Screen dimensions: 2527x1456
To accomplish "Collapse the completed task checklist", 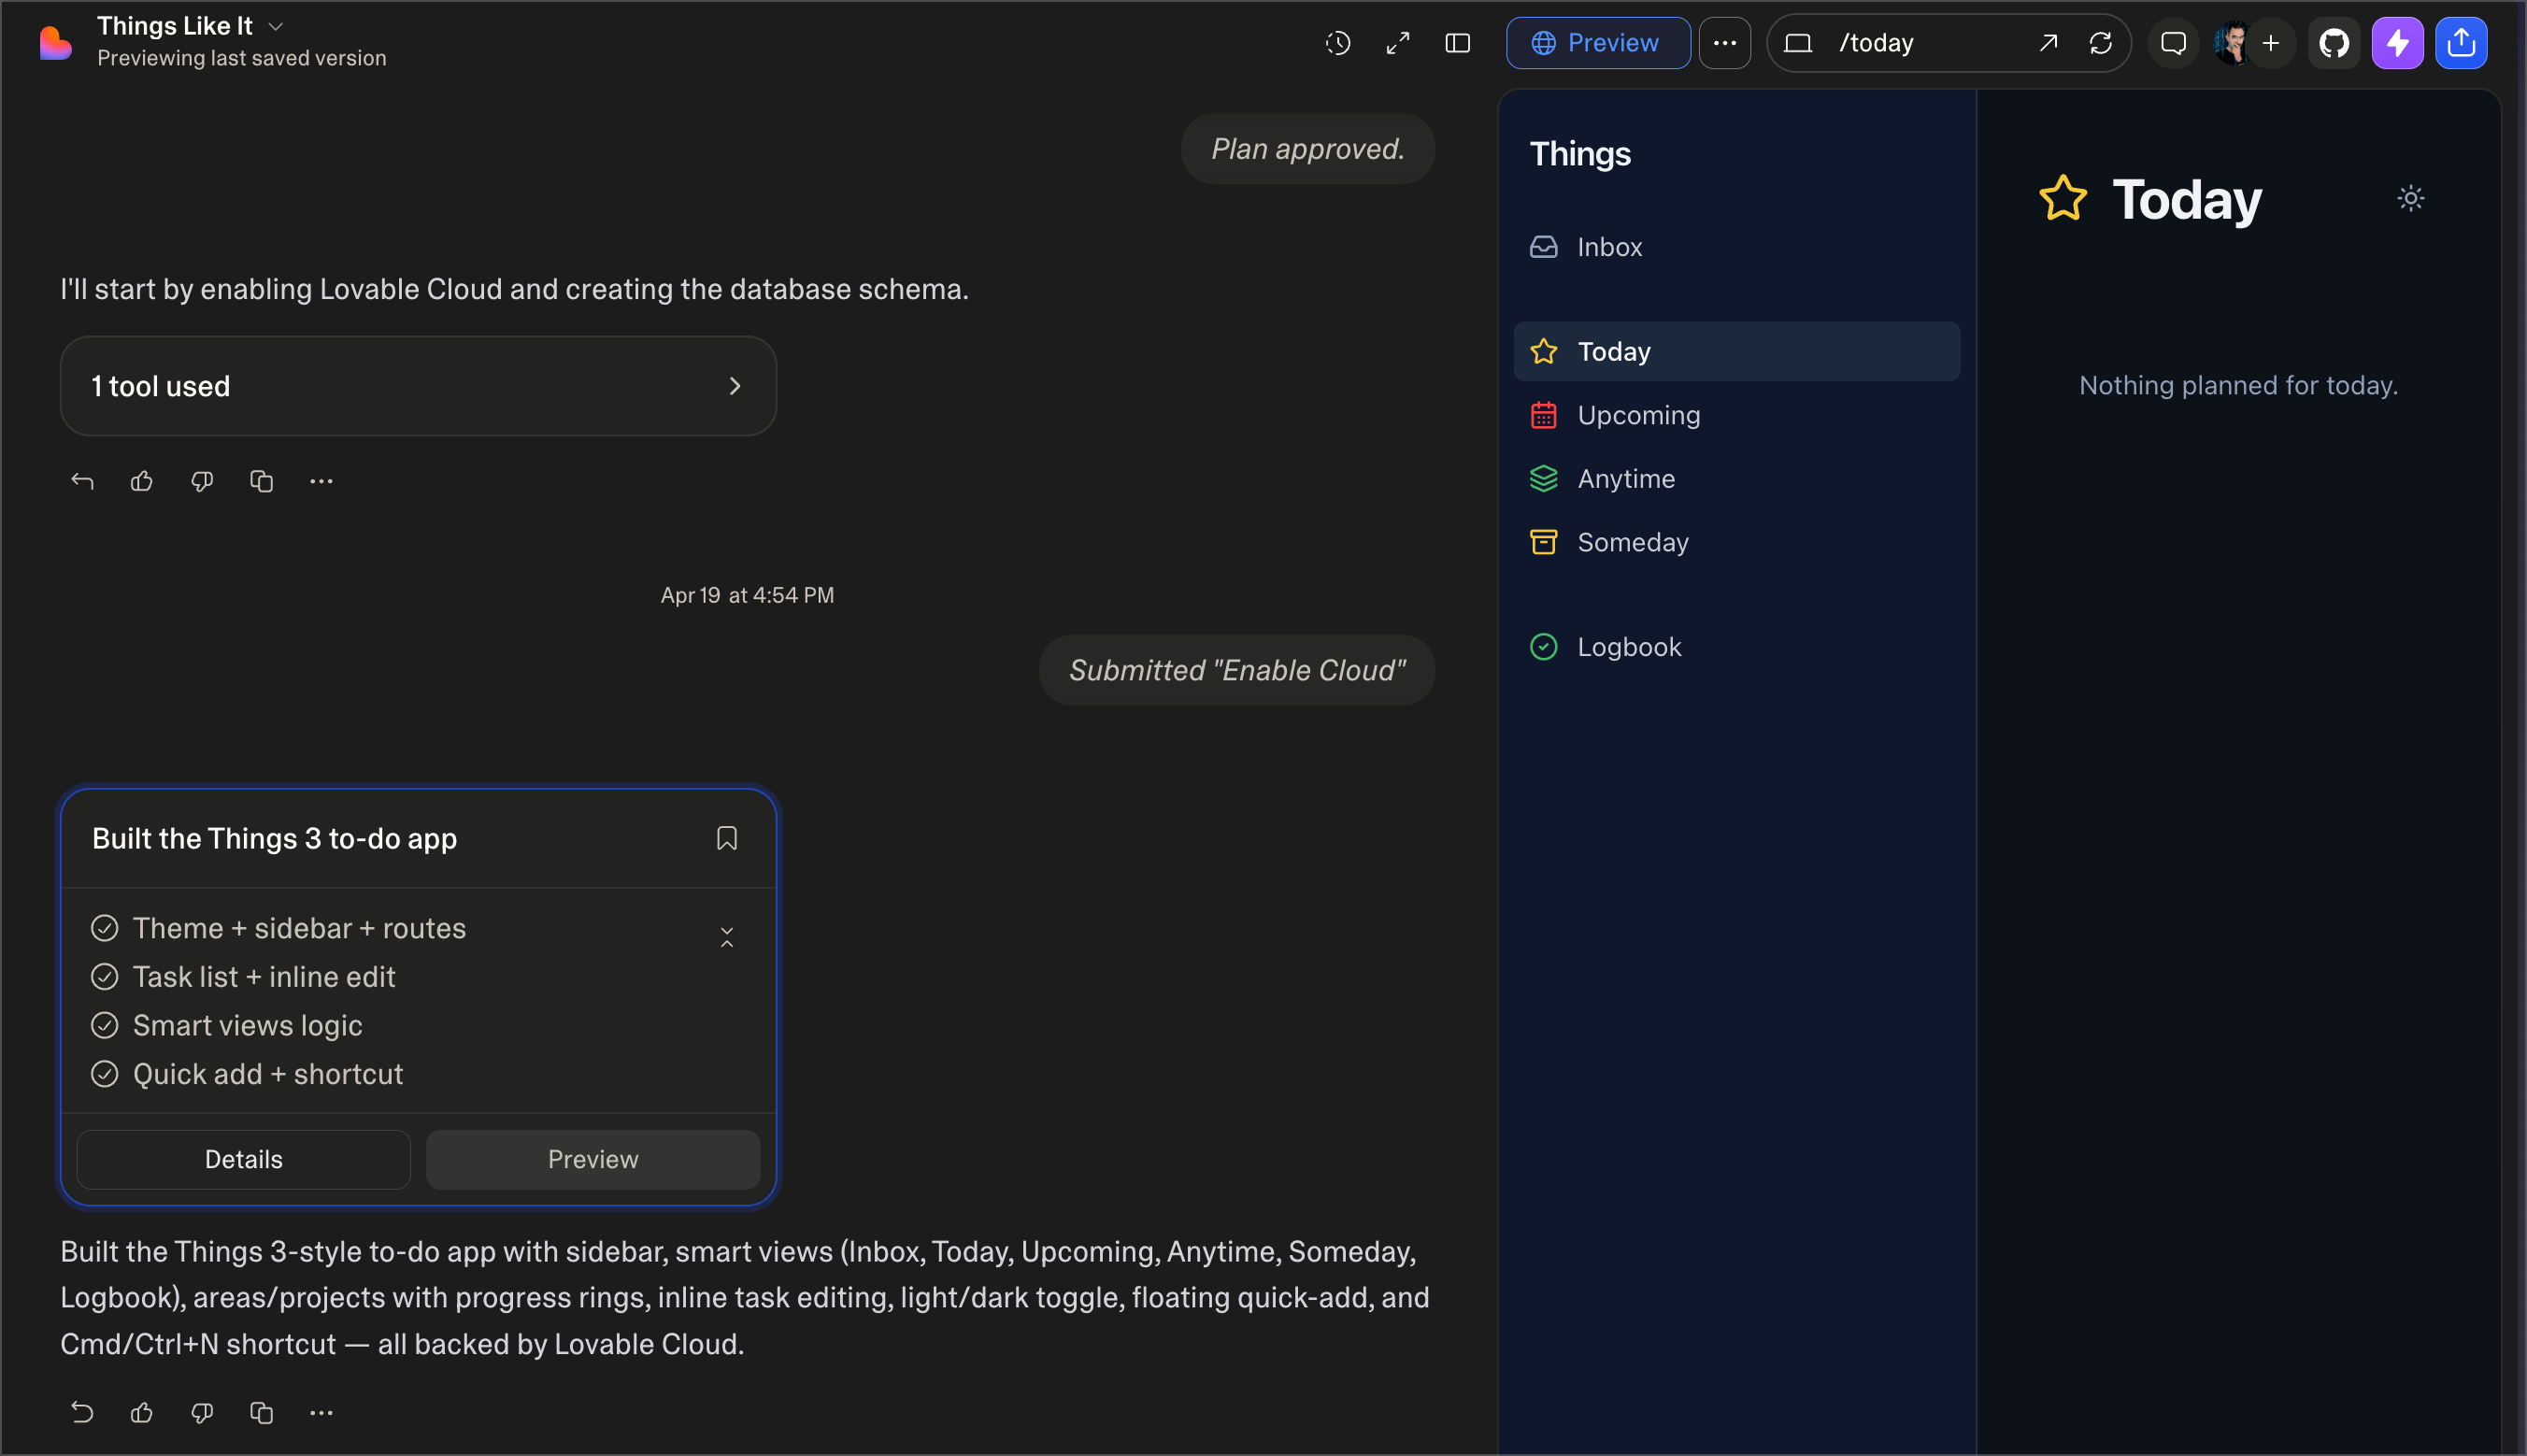I will (x=727, y=937).
